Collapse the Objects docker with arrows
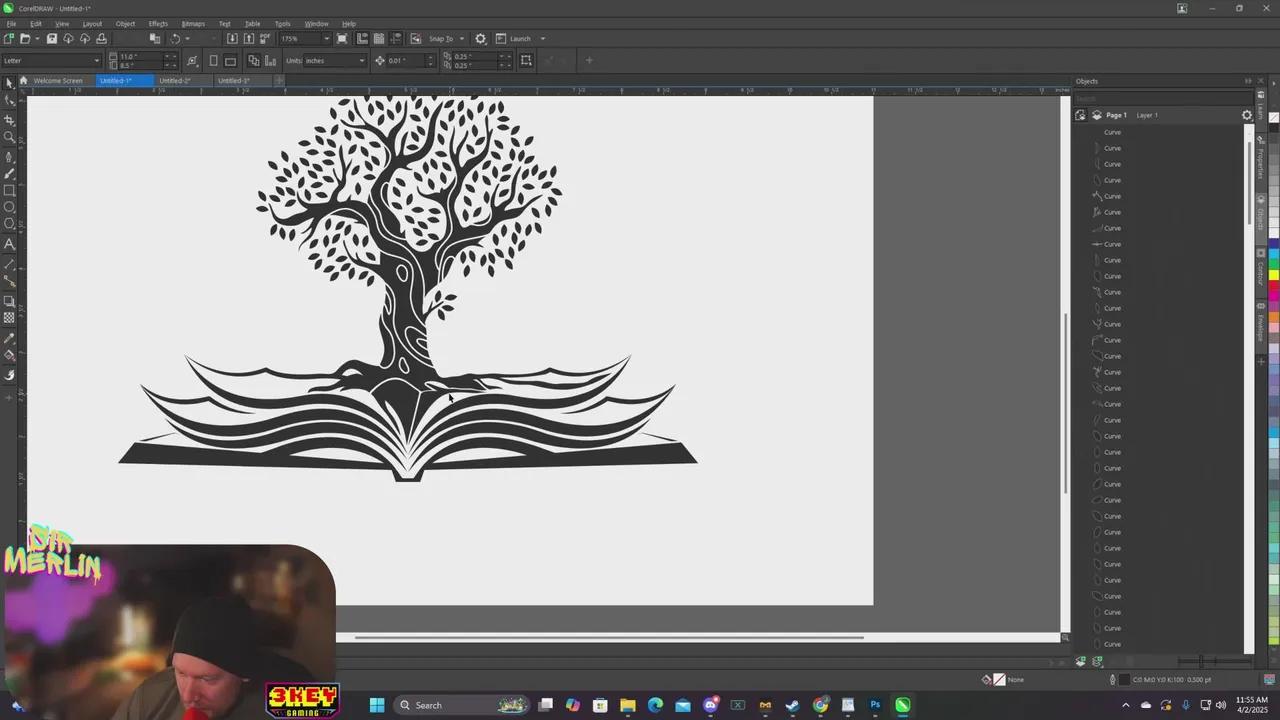 pos(1248,81)
